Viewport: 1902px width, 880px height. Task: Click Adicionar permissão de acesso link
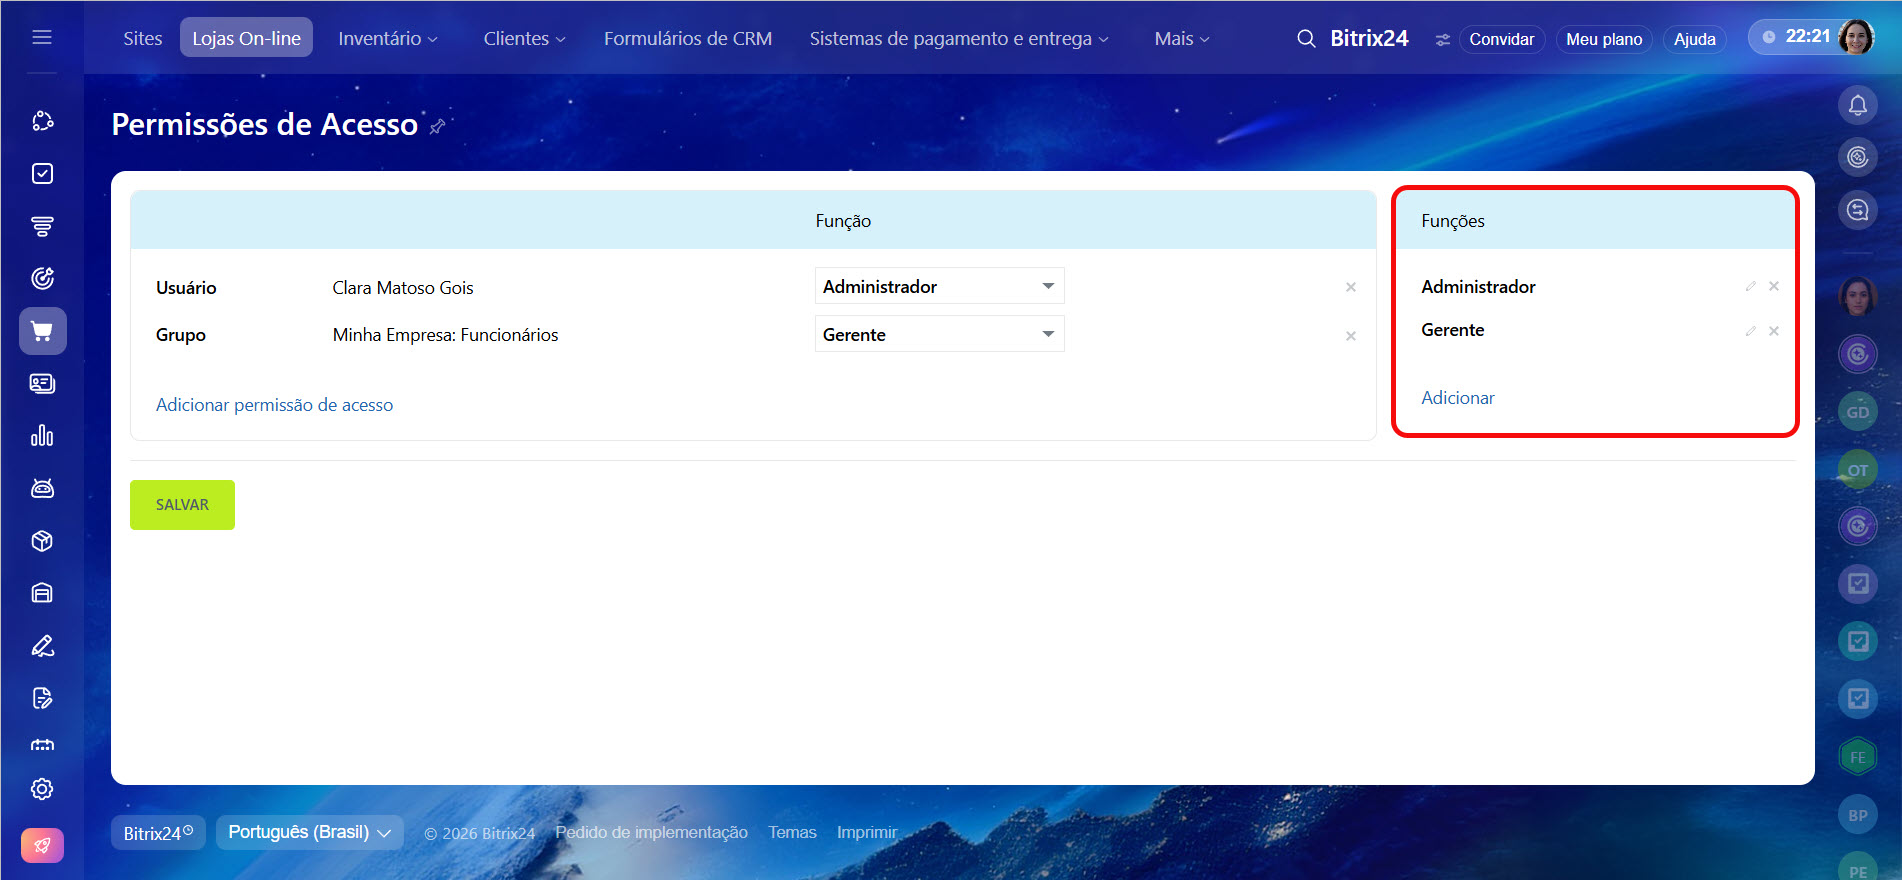(x=274, y=405)
